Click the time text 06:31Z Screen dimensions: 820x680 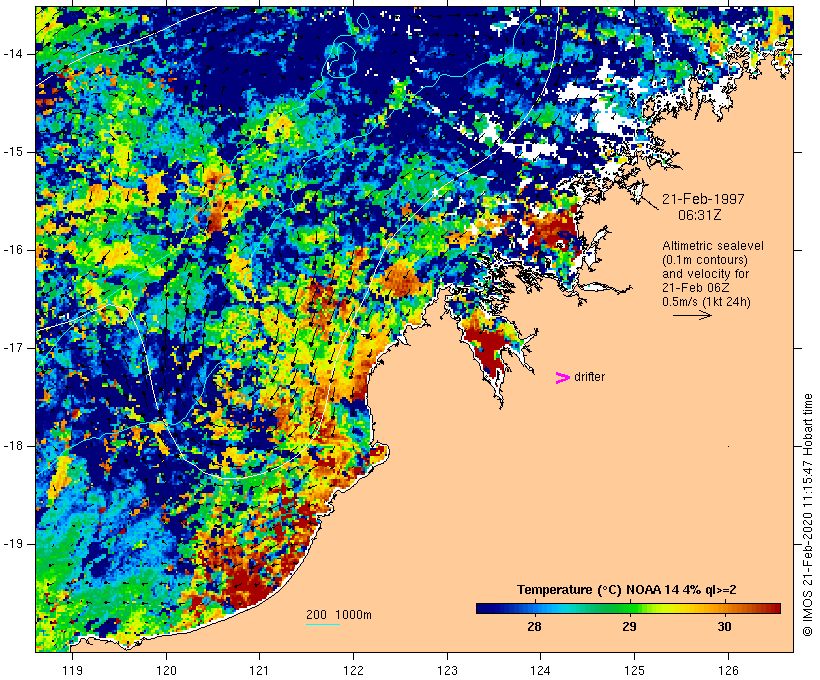(x=700, y=215)
